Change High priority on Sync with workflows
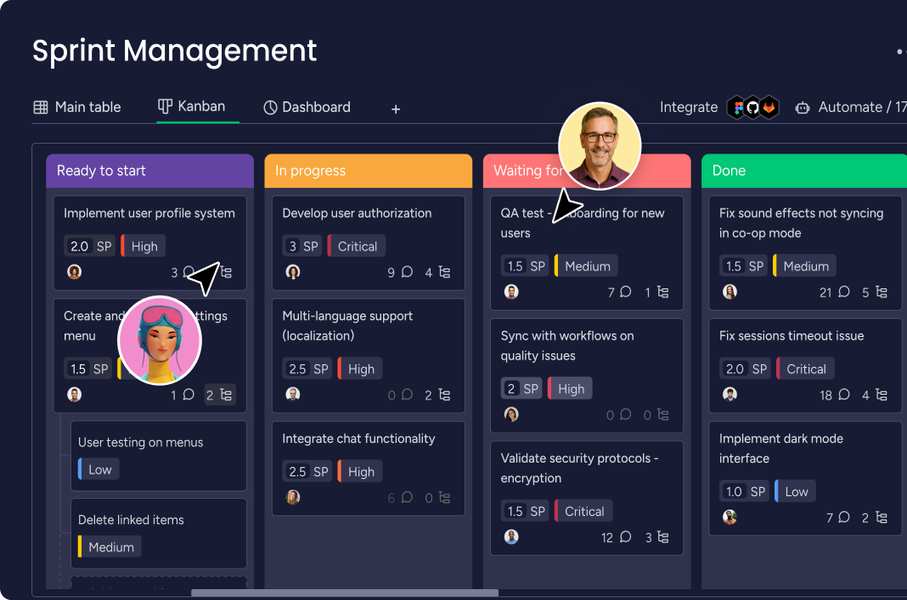The height and width of the screenshot is (600, 907). point(570,389)
